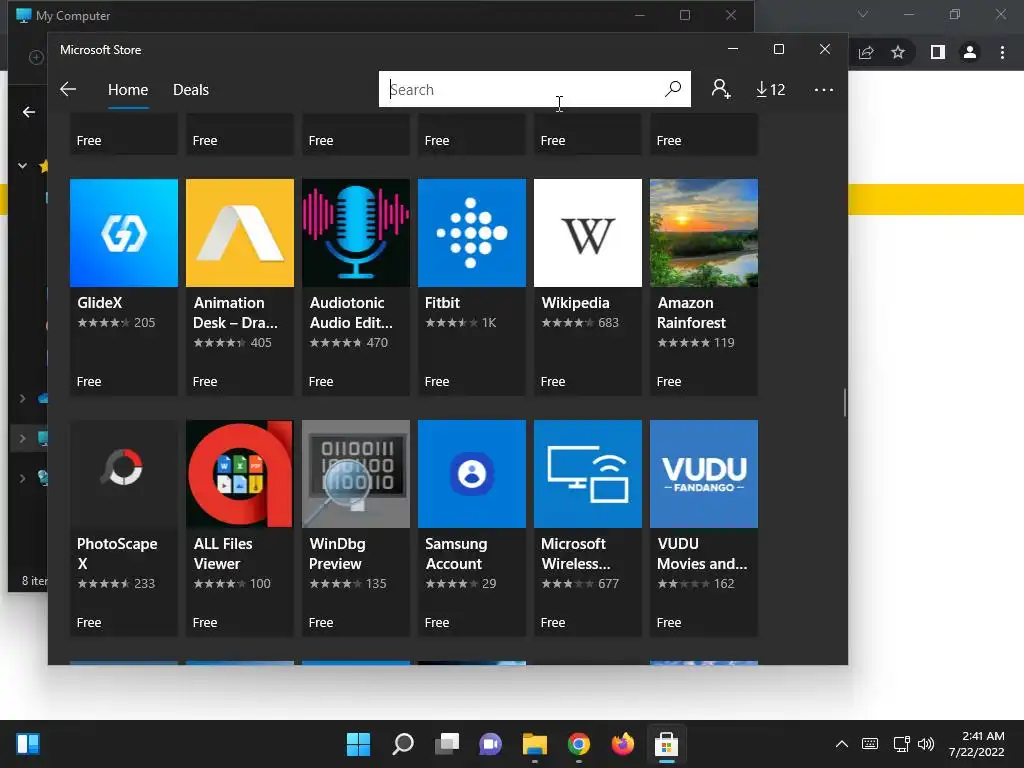The image size is (1024, 768).
Task: Click Chrome share page icon
Action: [866, 52]
